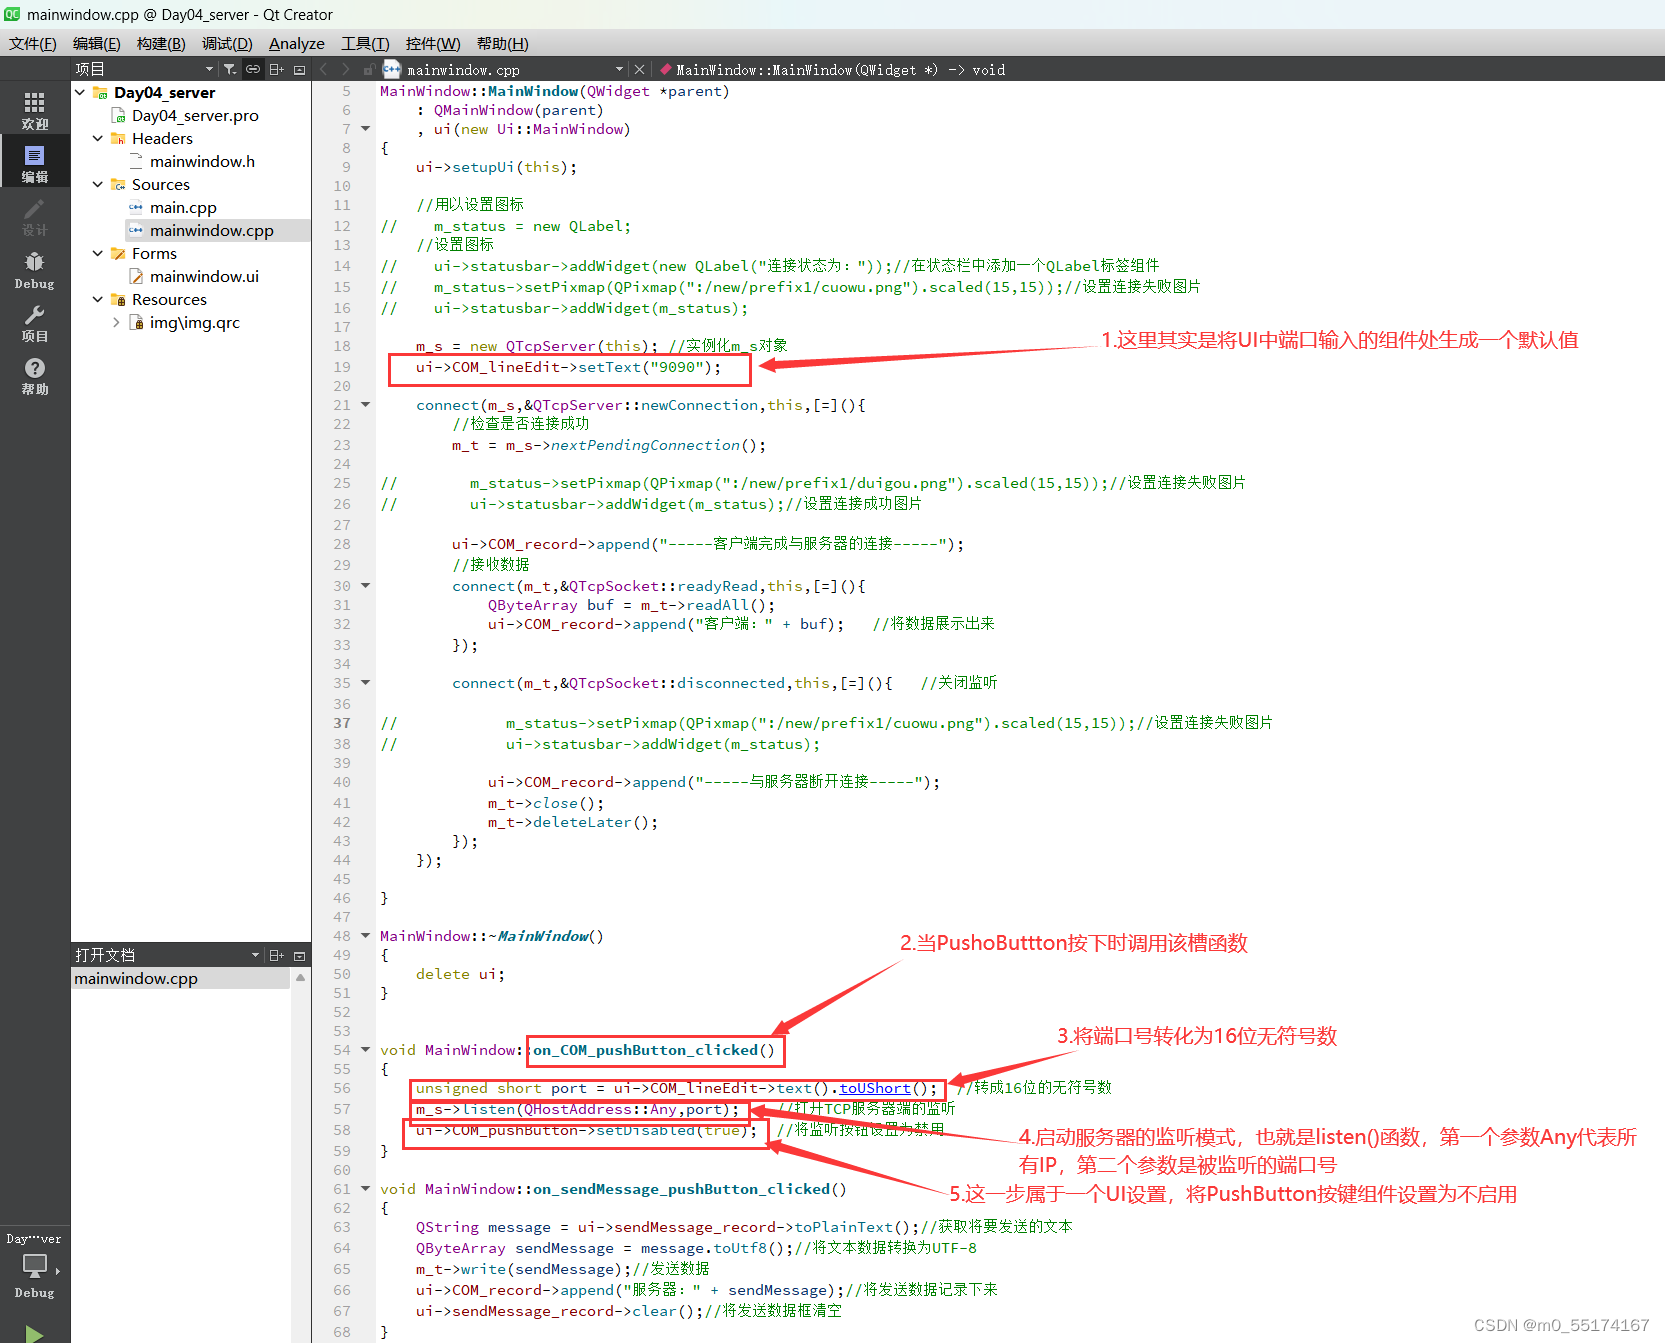Fold the on_COM_pushButton_clicked function at line 54
Image resolution: width=1665 pixels, height=1343 pixels.
point(365,1050)
